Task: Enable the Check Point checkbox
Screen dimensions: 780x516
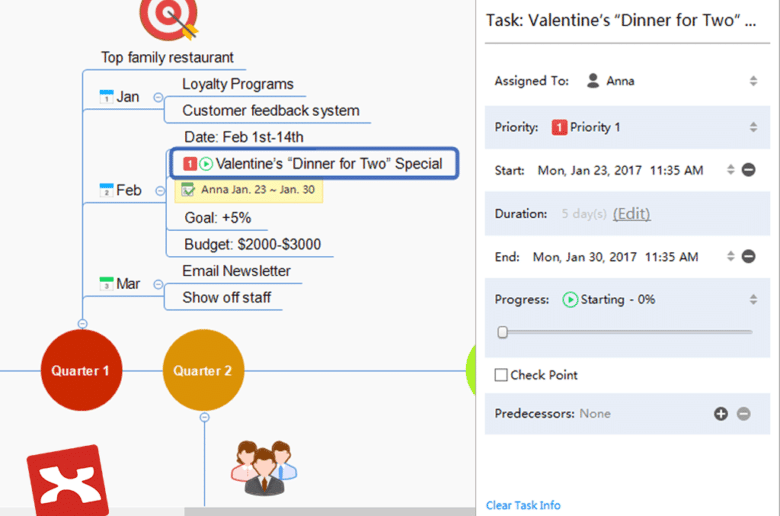Action: pos(501,375)
